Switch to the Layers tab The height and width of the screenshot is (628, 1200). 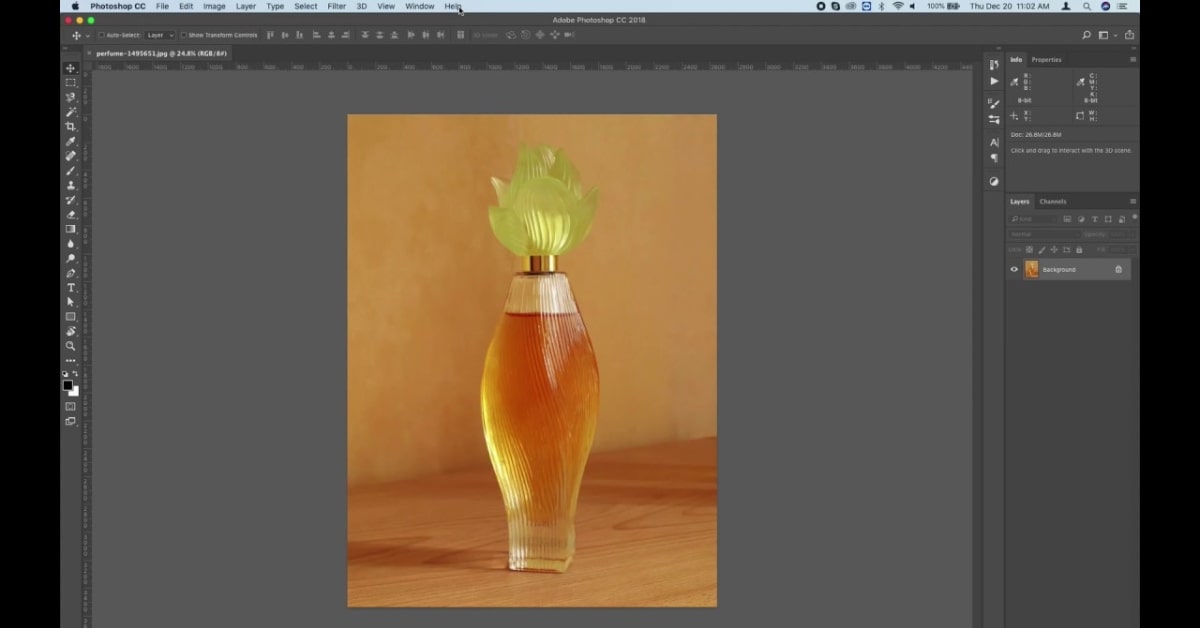tap(1019, 201)
